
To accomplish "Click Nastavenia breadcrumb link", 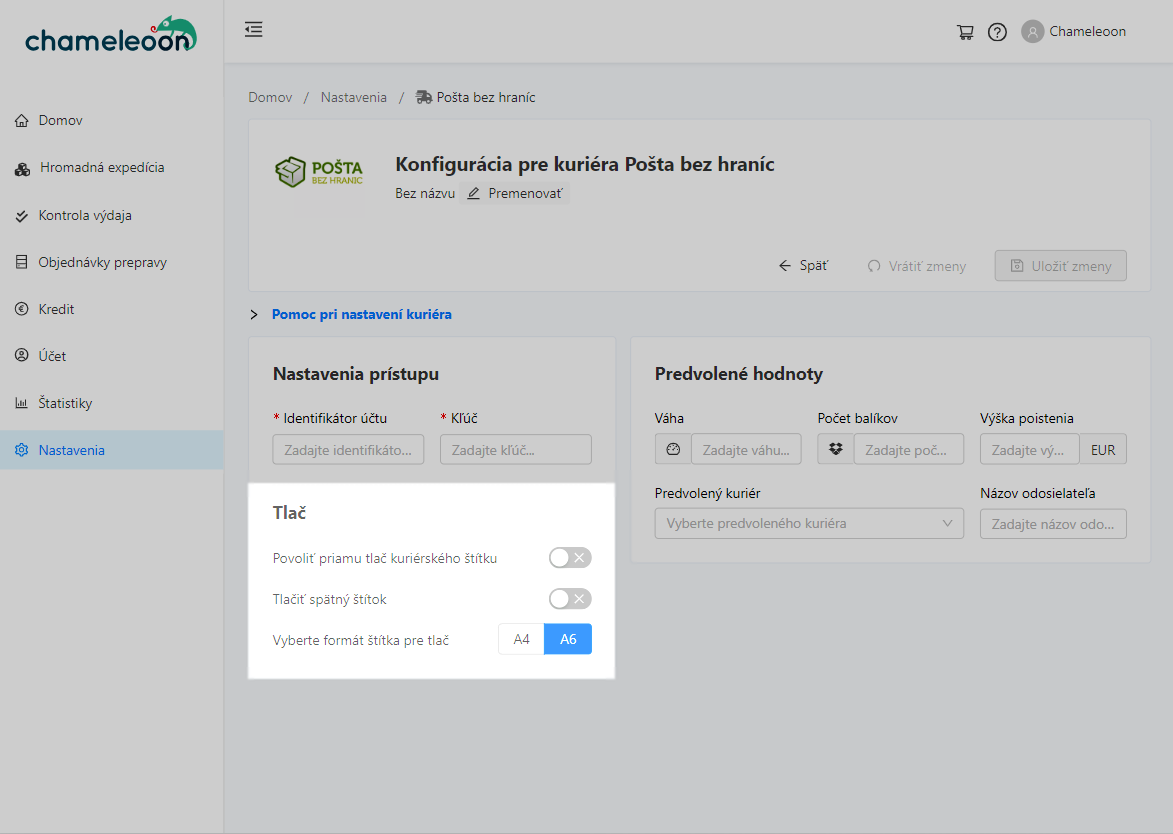I will [353, 97].
